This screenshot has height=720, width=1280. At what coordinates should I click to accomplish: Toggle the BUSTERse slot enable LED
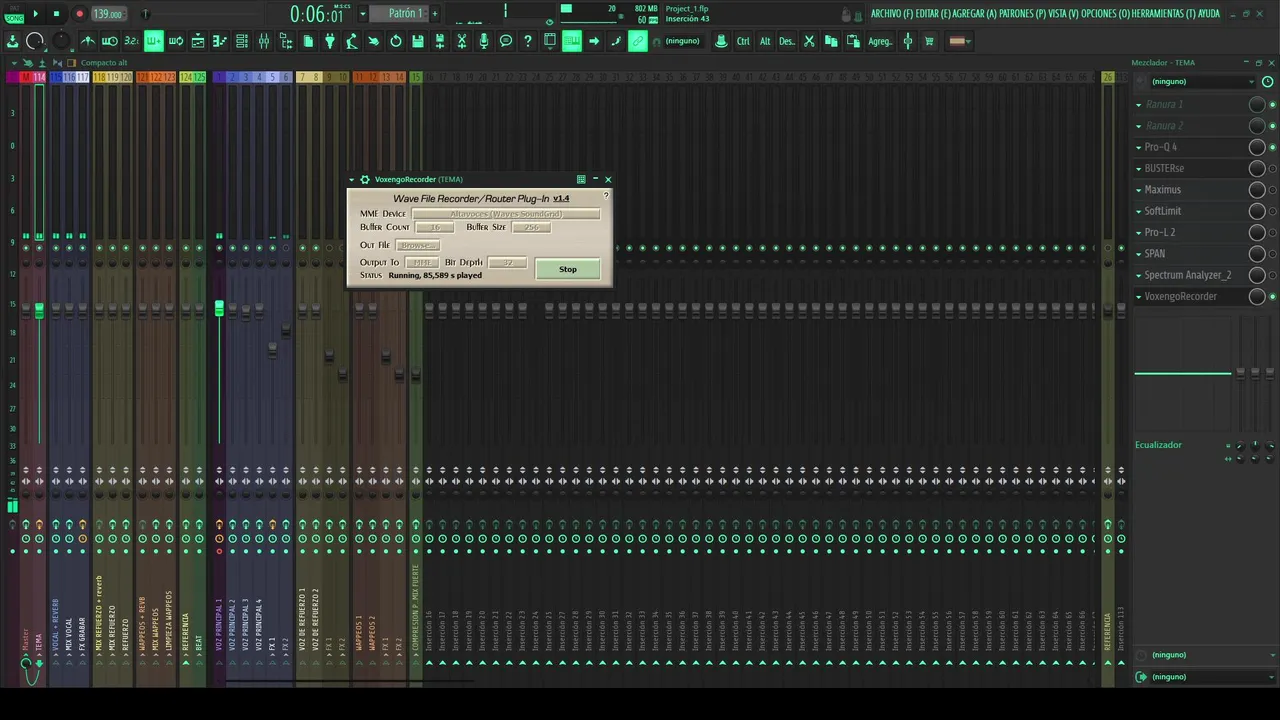(1272, 168)
